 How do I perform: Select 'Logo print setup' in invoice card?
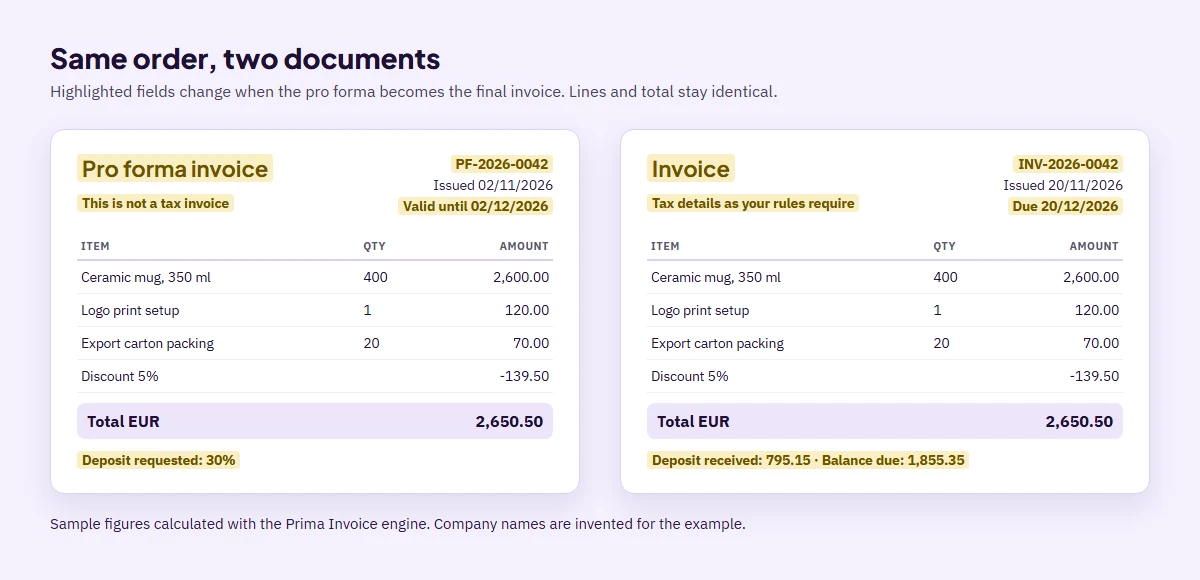click(x=700, y=310)
